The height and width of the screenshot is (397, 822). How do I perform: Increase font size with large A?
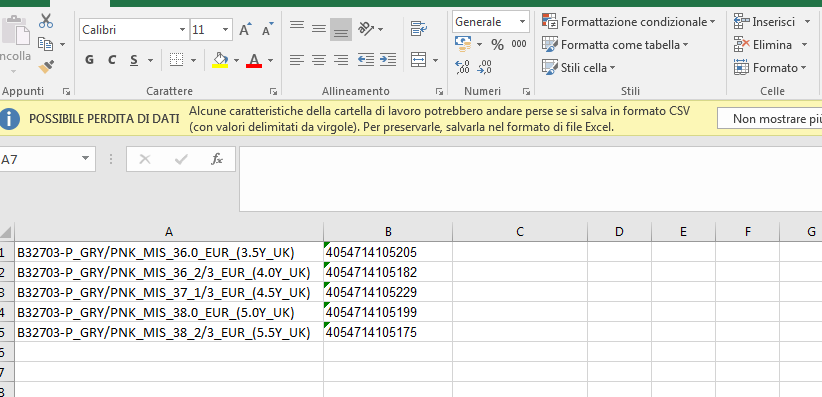(245, 29)
